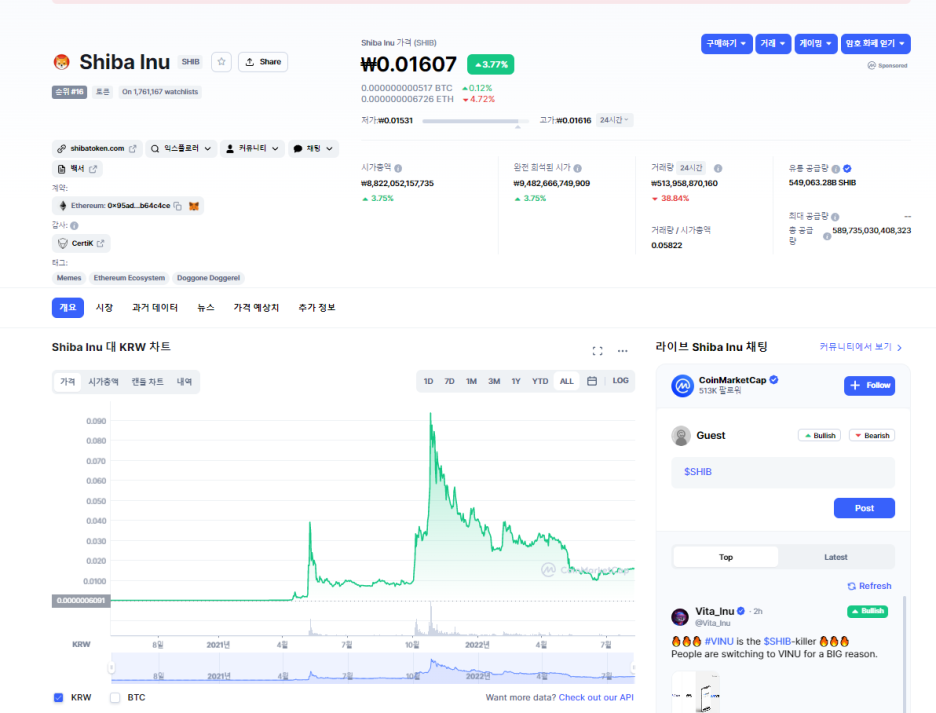The width and height of the screenshot is (936, 713).
Task: Click the Ethereum Ecosystem tag
Action: [x=129, y=278]
